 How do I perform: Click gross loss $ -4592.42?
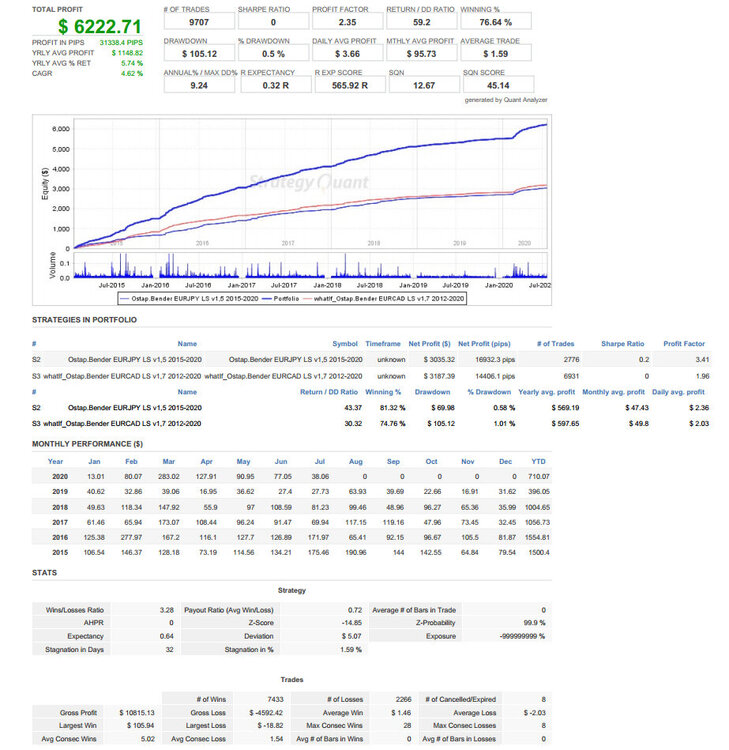pyautogui.click(x=266, y=713)
